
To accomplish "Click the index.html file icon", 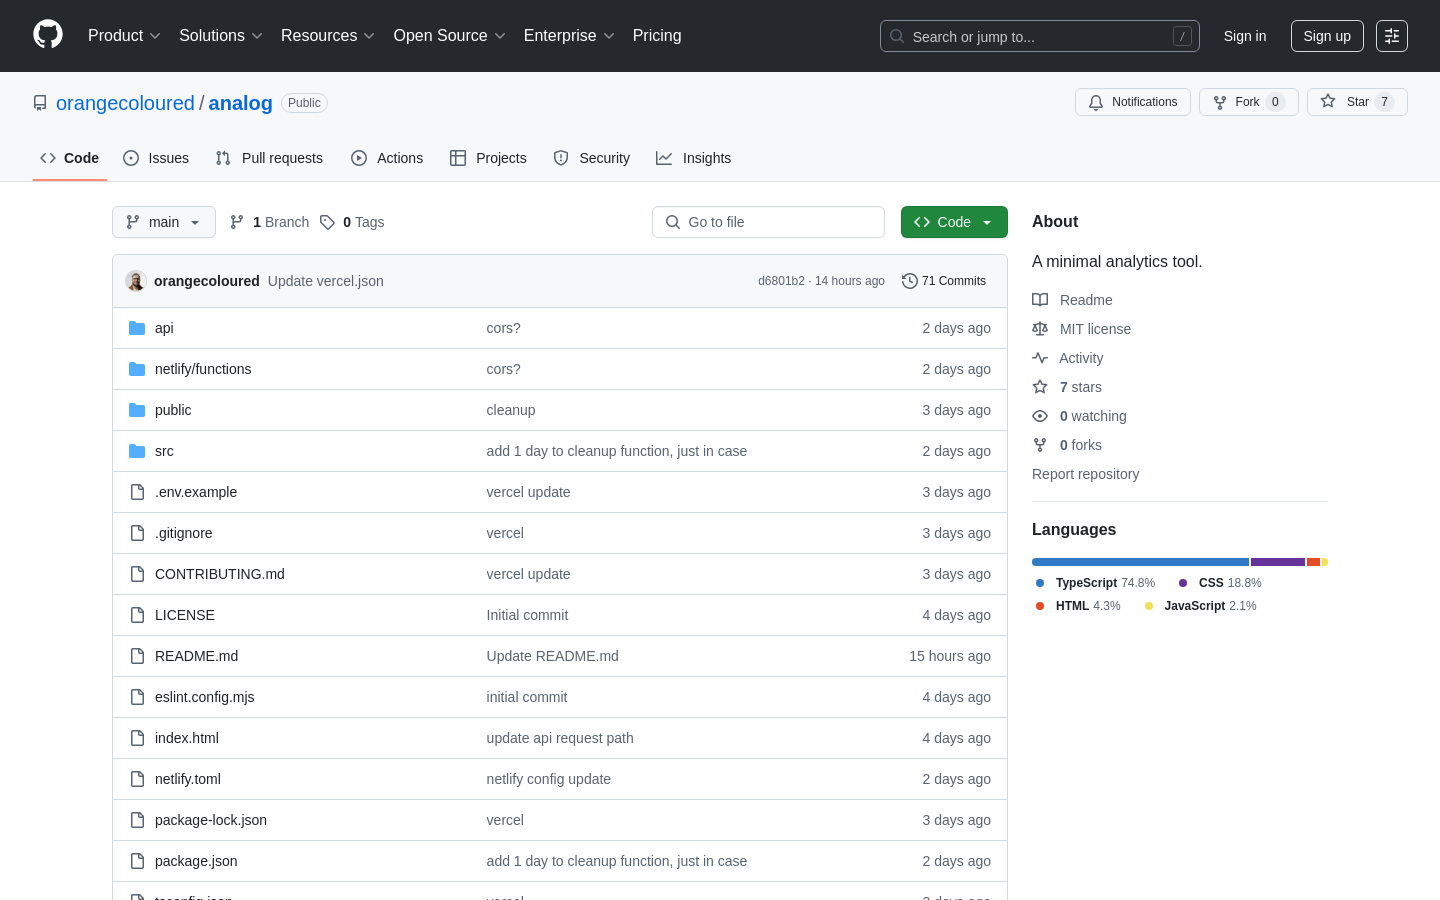I will [x=137, y=738].
